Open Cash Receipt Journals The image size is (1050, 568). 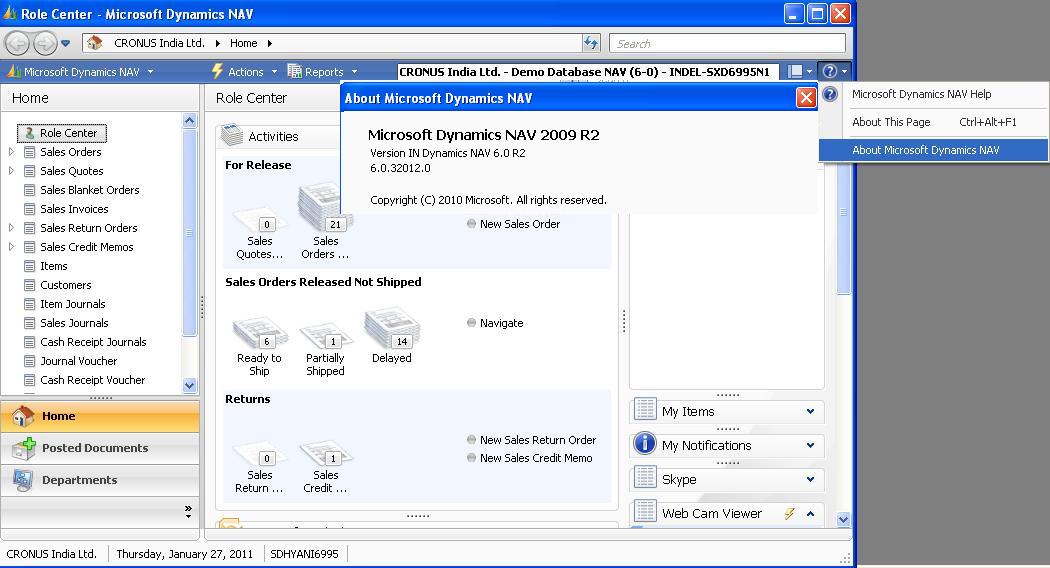click(x=93, y=342)
